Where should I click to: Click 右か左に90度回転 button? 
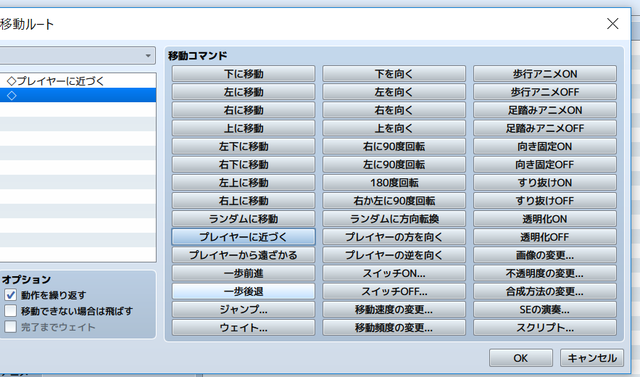pyautogui.click(x=394, y=201)
